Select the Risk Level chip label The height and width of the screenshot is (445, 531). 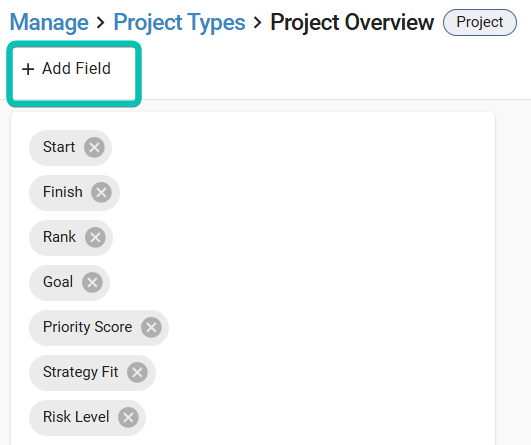[76, 417]
